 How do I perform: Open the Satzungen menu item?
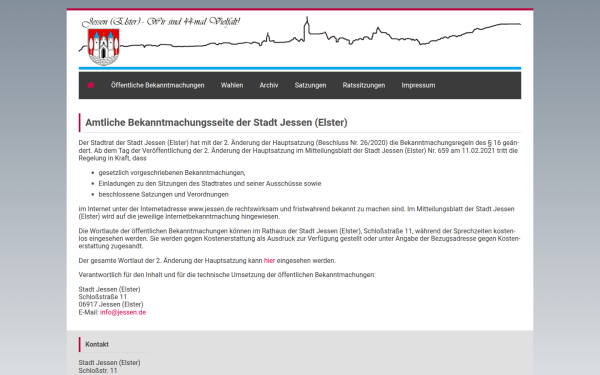[310, 85]
